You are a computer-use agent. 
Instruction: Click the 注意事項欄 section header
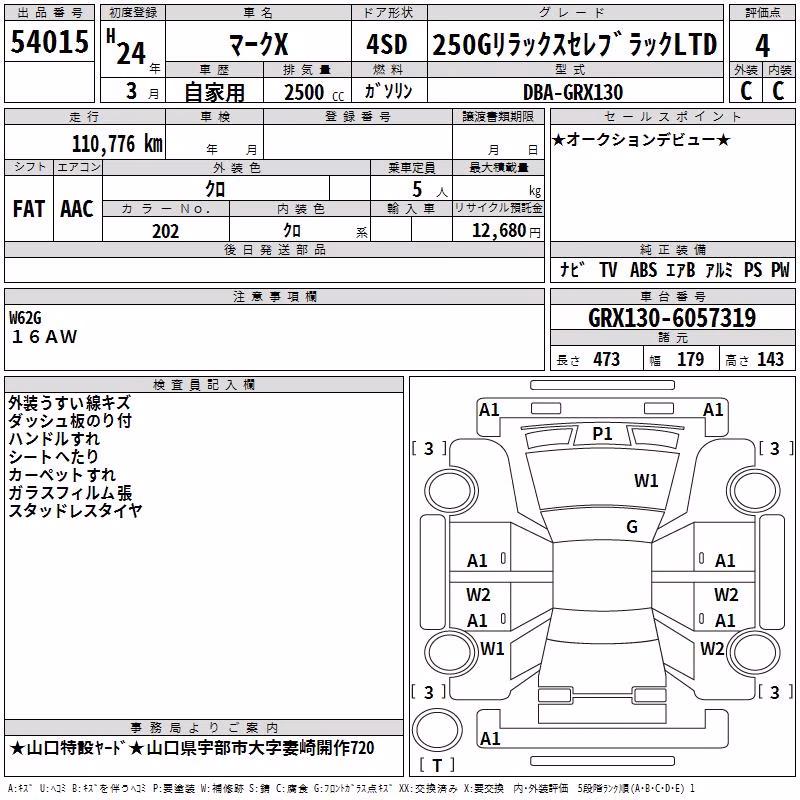pyautogui.click(x=274, y=296)
